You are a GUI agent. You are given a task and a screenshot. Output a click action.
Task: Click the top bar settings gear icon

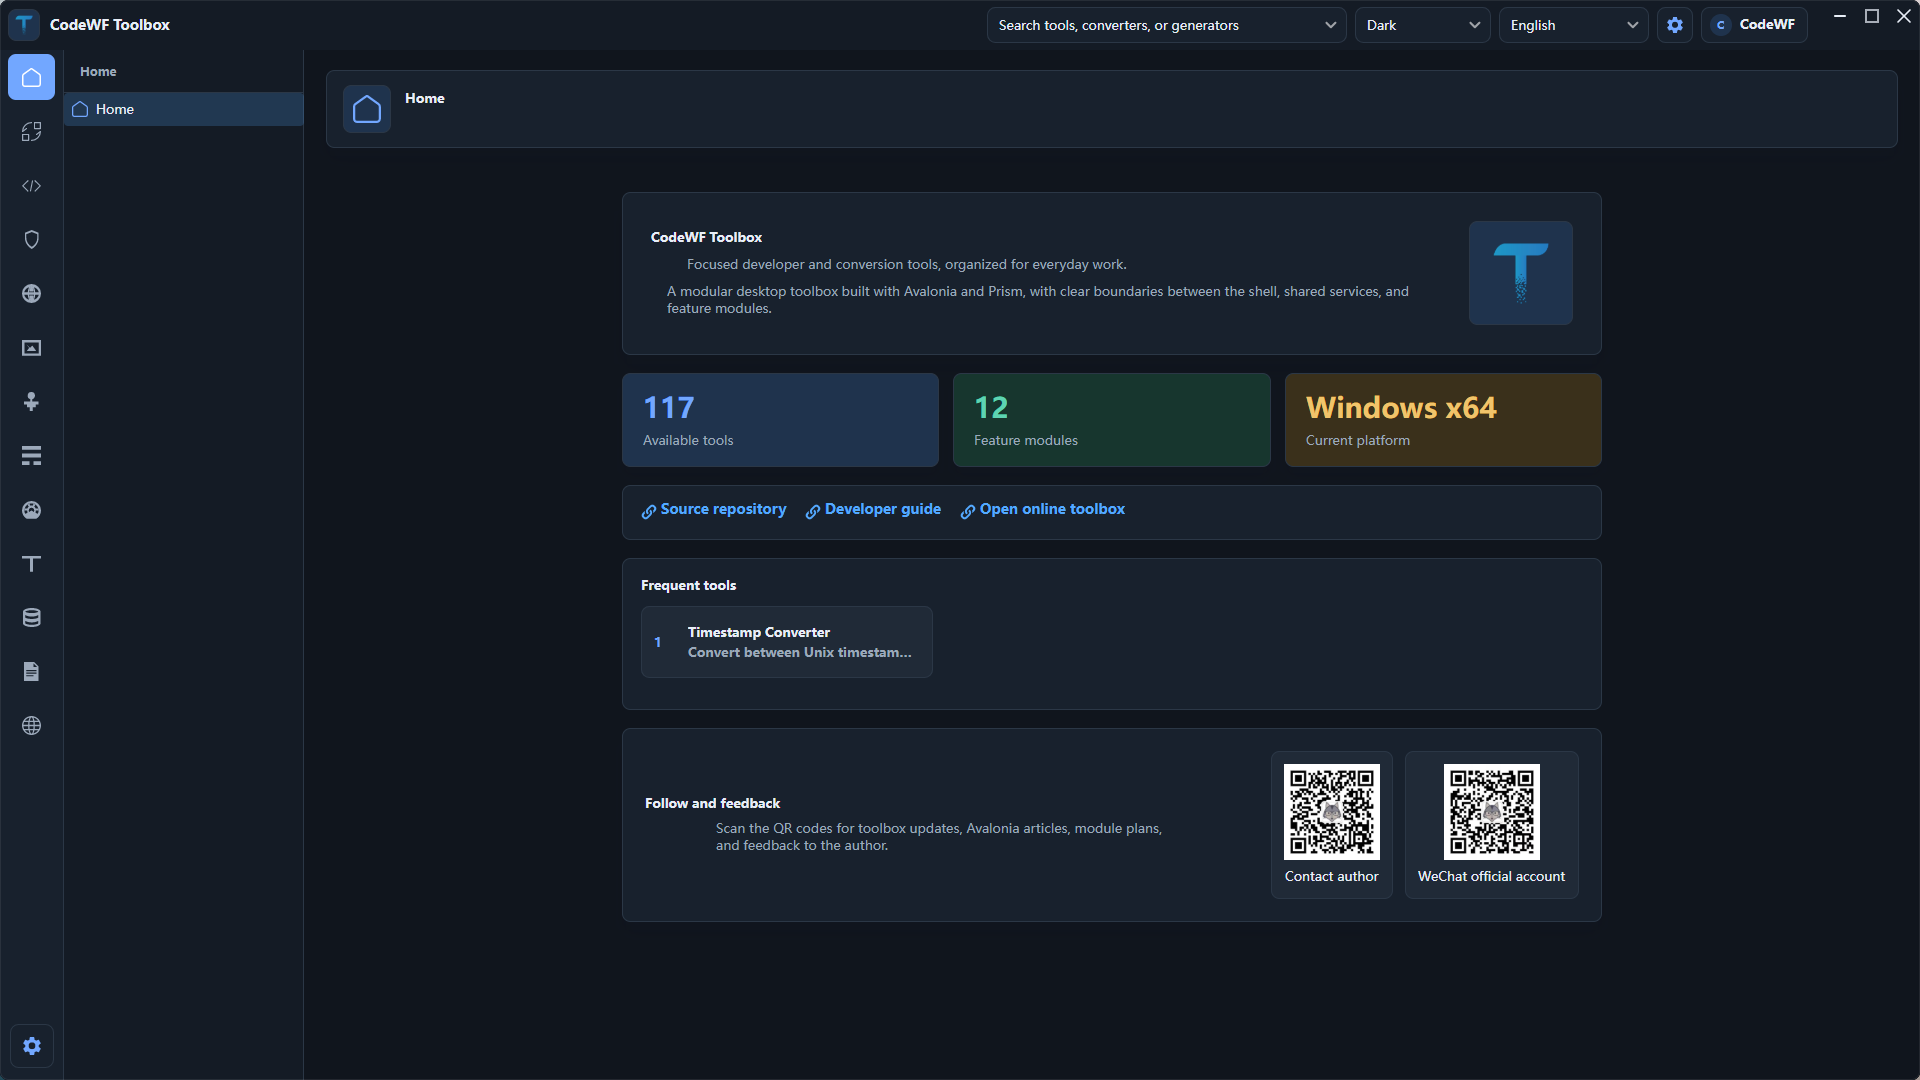coord(1675,25)
